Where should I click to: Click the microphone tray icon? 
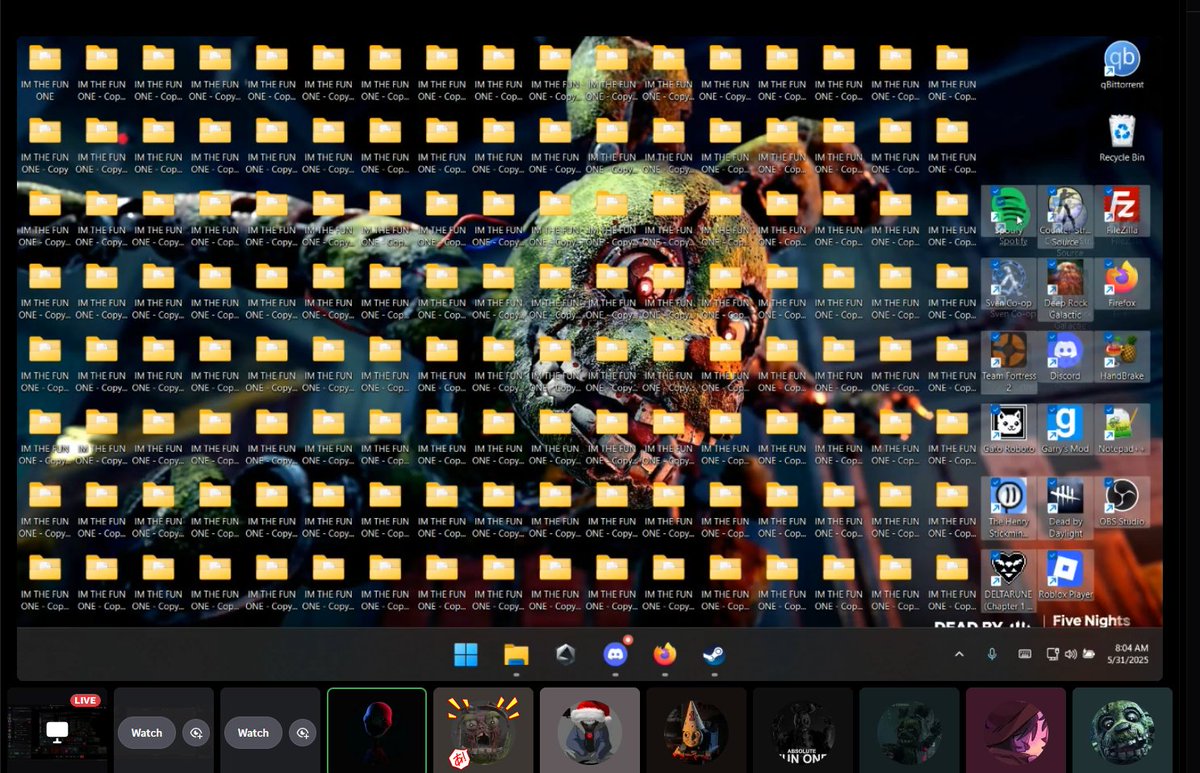[x=992, y=654]
